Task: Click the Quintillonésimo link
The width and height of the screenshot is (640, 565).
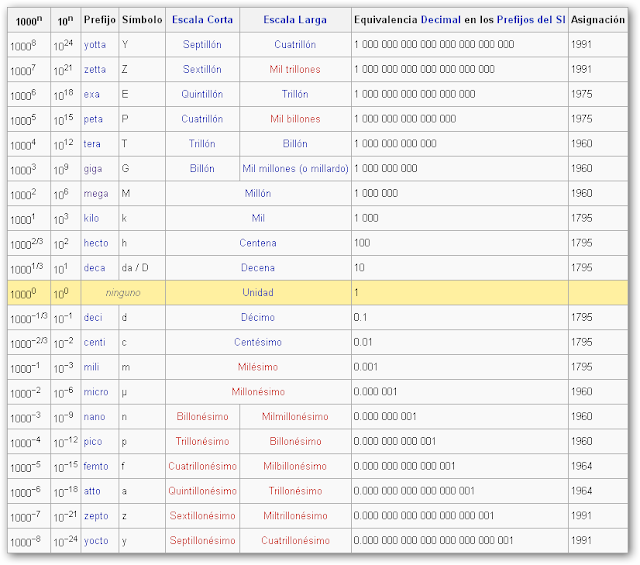Action: pyautogui.click(x=202, y=492)
